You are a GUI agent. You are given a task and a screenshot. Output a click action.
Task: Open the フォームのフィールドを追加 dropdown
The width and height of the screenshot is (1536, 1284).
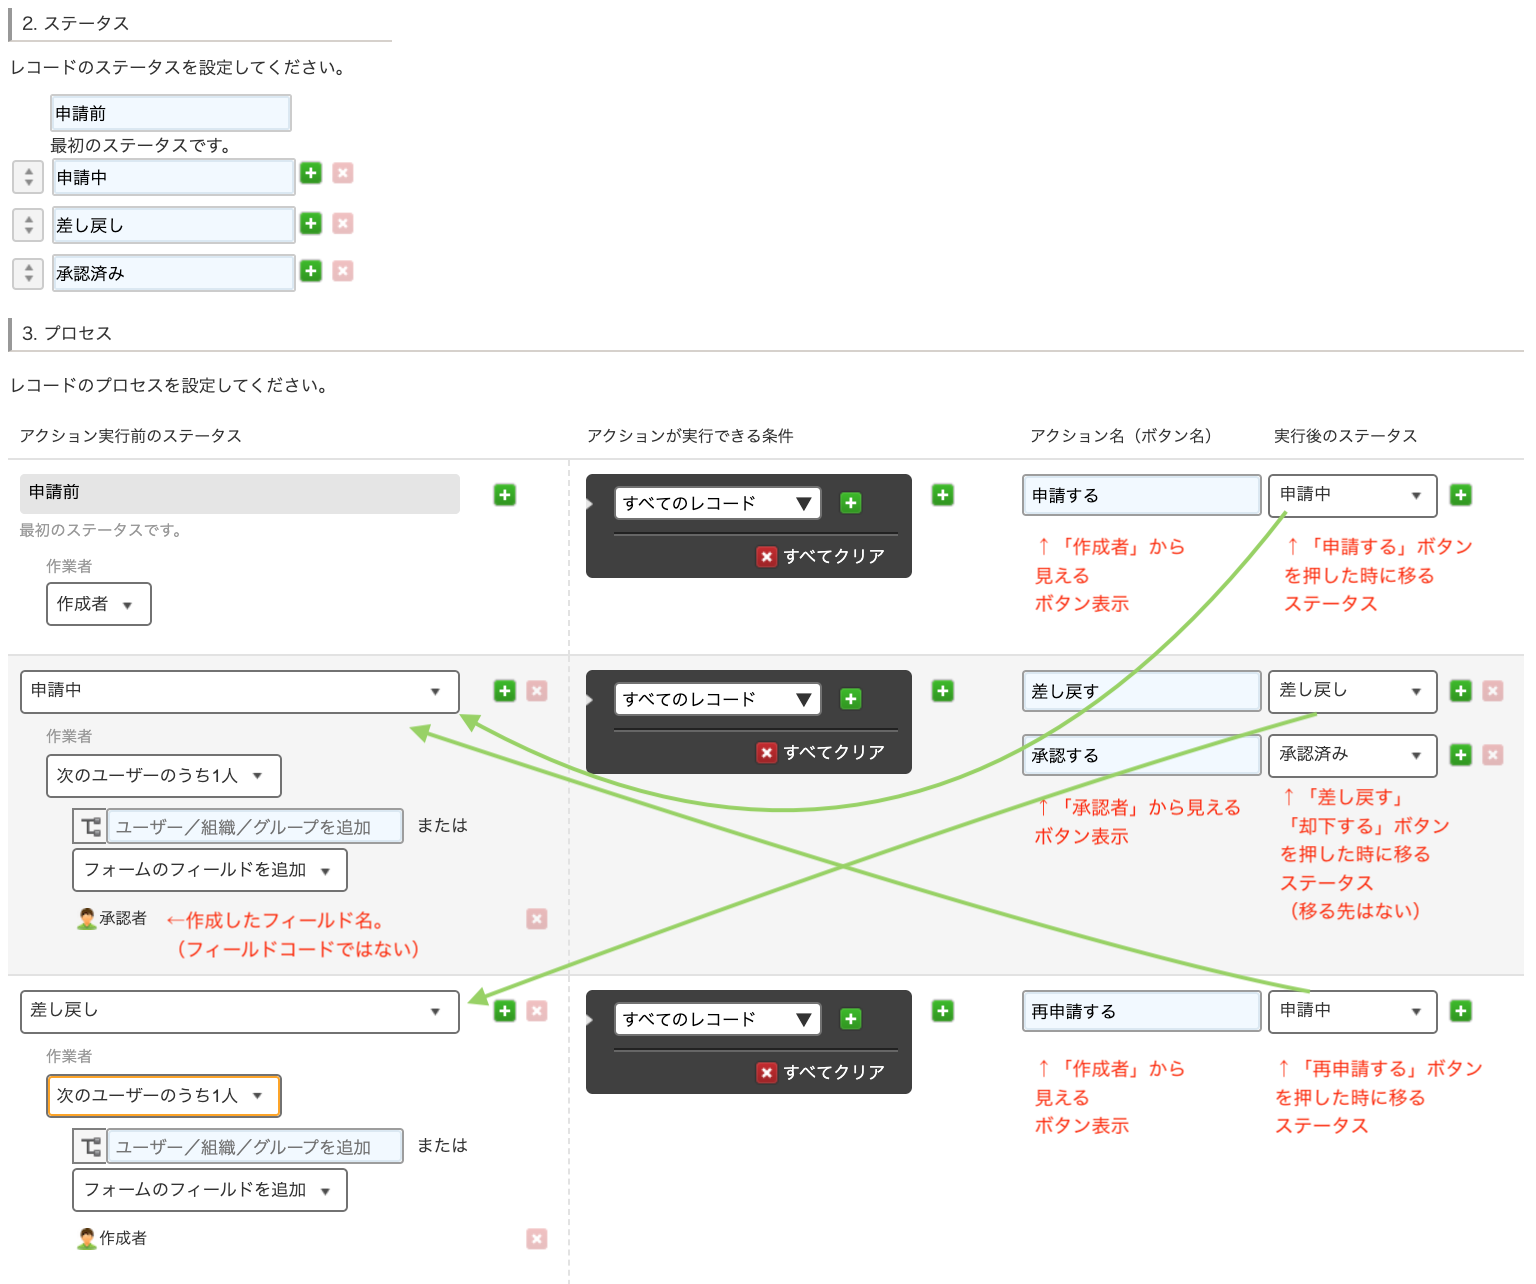point(209,869)
